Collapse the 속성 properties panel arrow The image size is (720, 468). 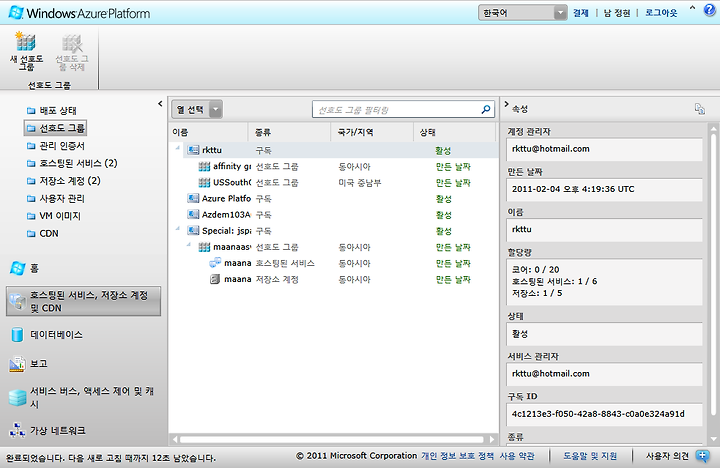click(506, 104)
